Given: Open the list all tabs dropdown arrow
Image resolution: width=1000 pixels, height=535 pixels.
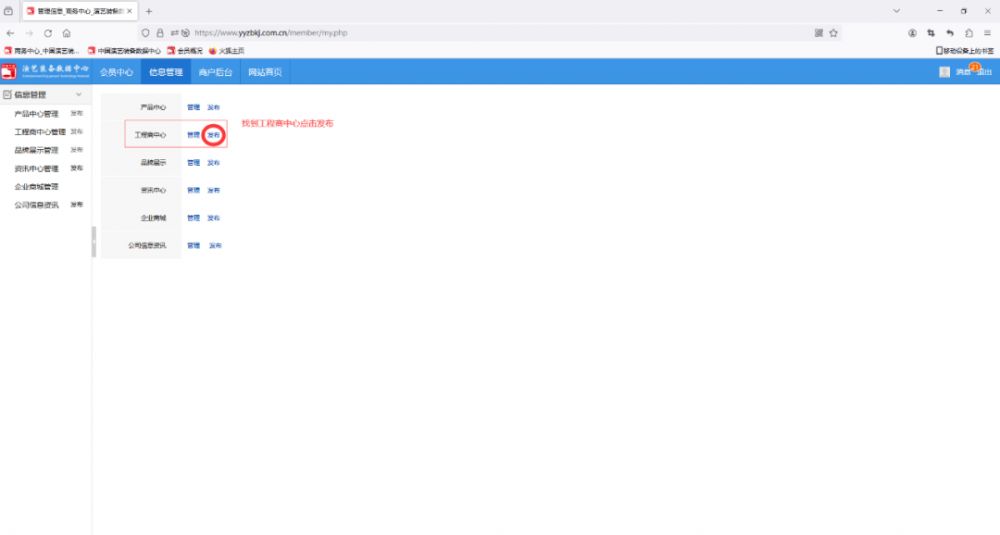Looking at the screenshot, I should tap(896, 11).
